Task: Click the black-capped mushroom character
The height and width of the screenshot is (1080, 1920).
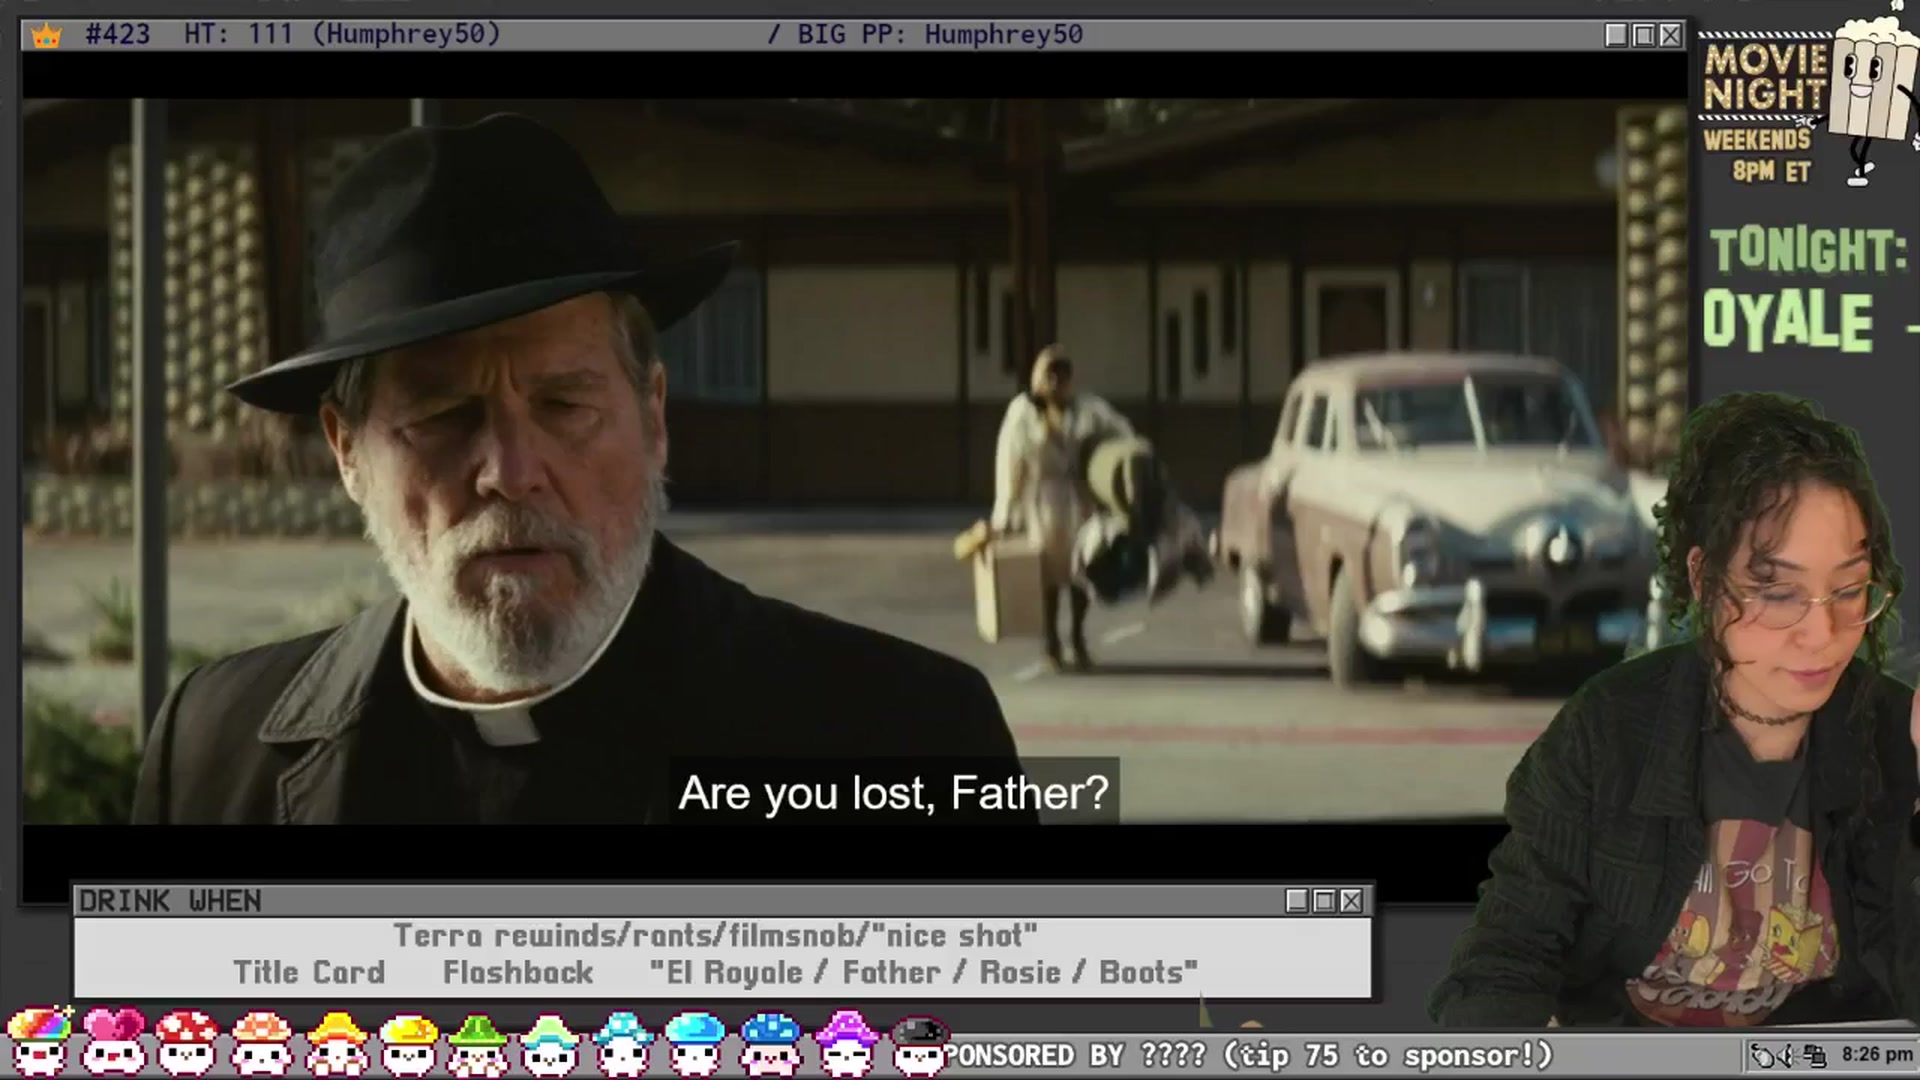Action: tap(919, 1045)
